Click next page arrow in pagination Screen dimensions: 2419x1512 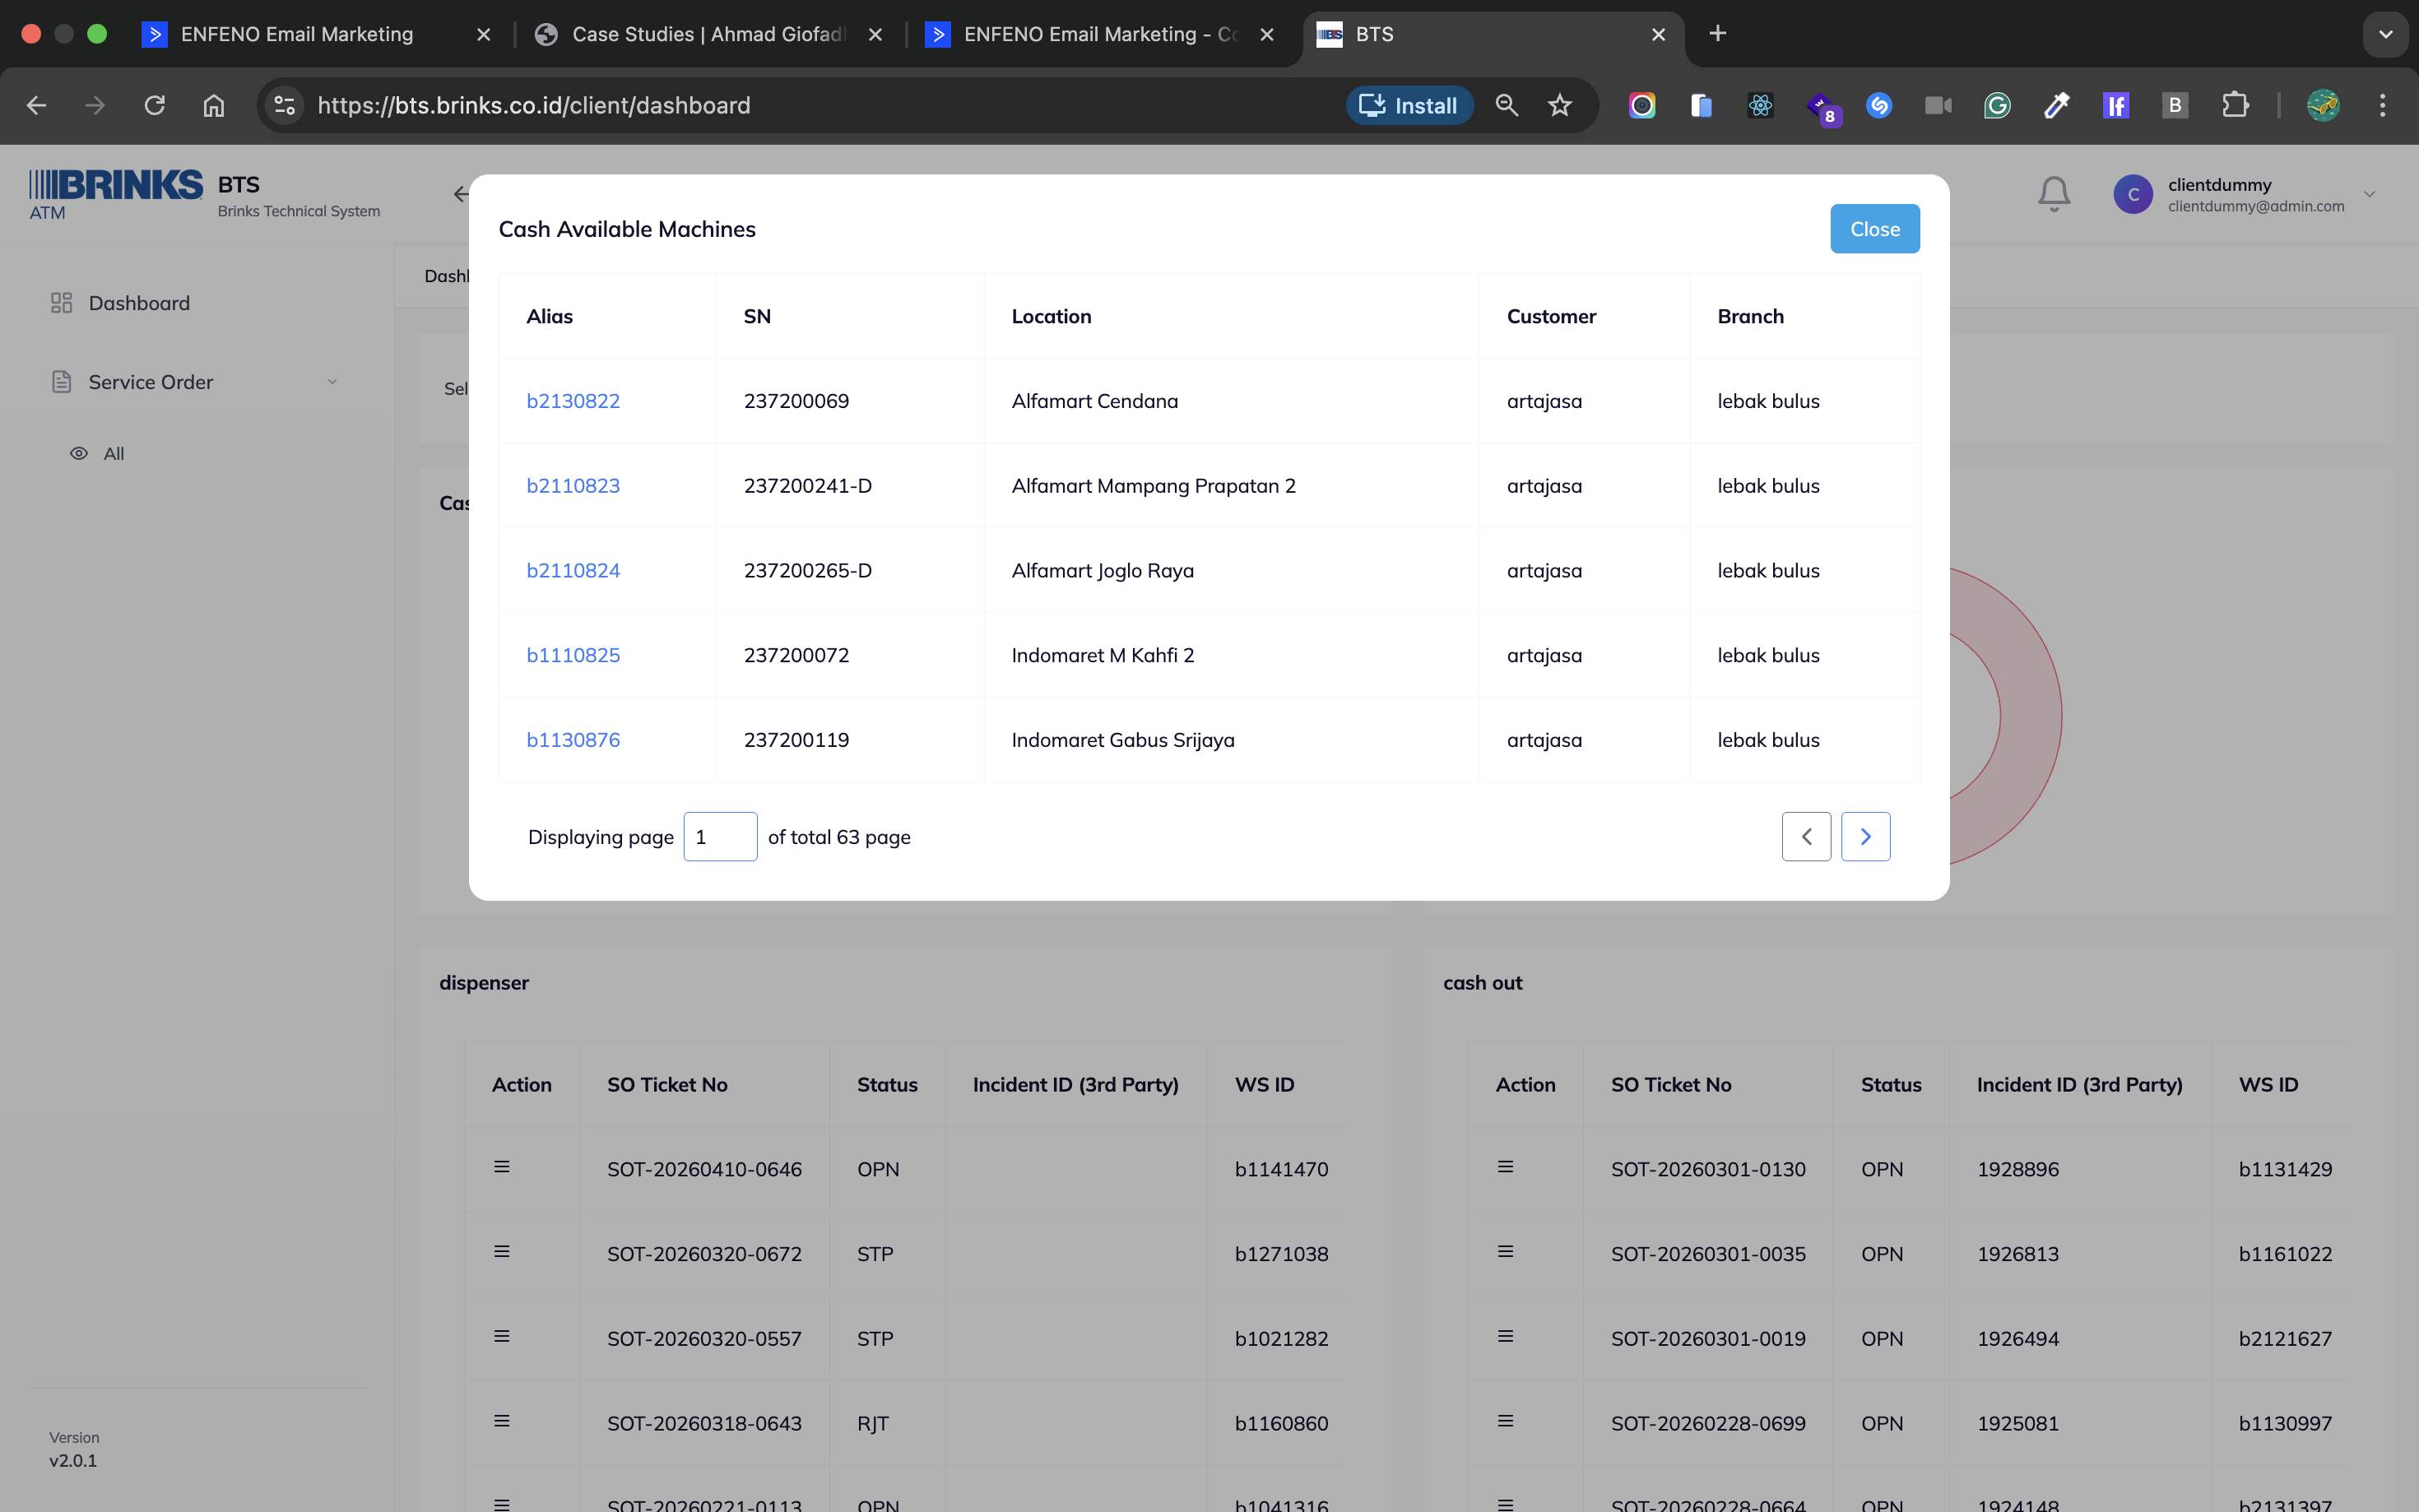[1865, 836]
